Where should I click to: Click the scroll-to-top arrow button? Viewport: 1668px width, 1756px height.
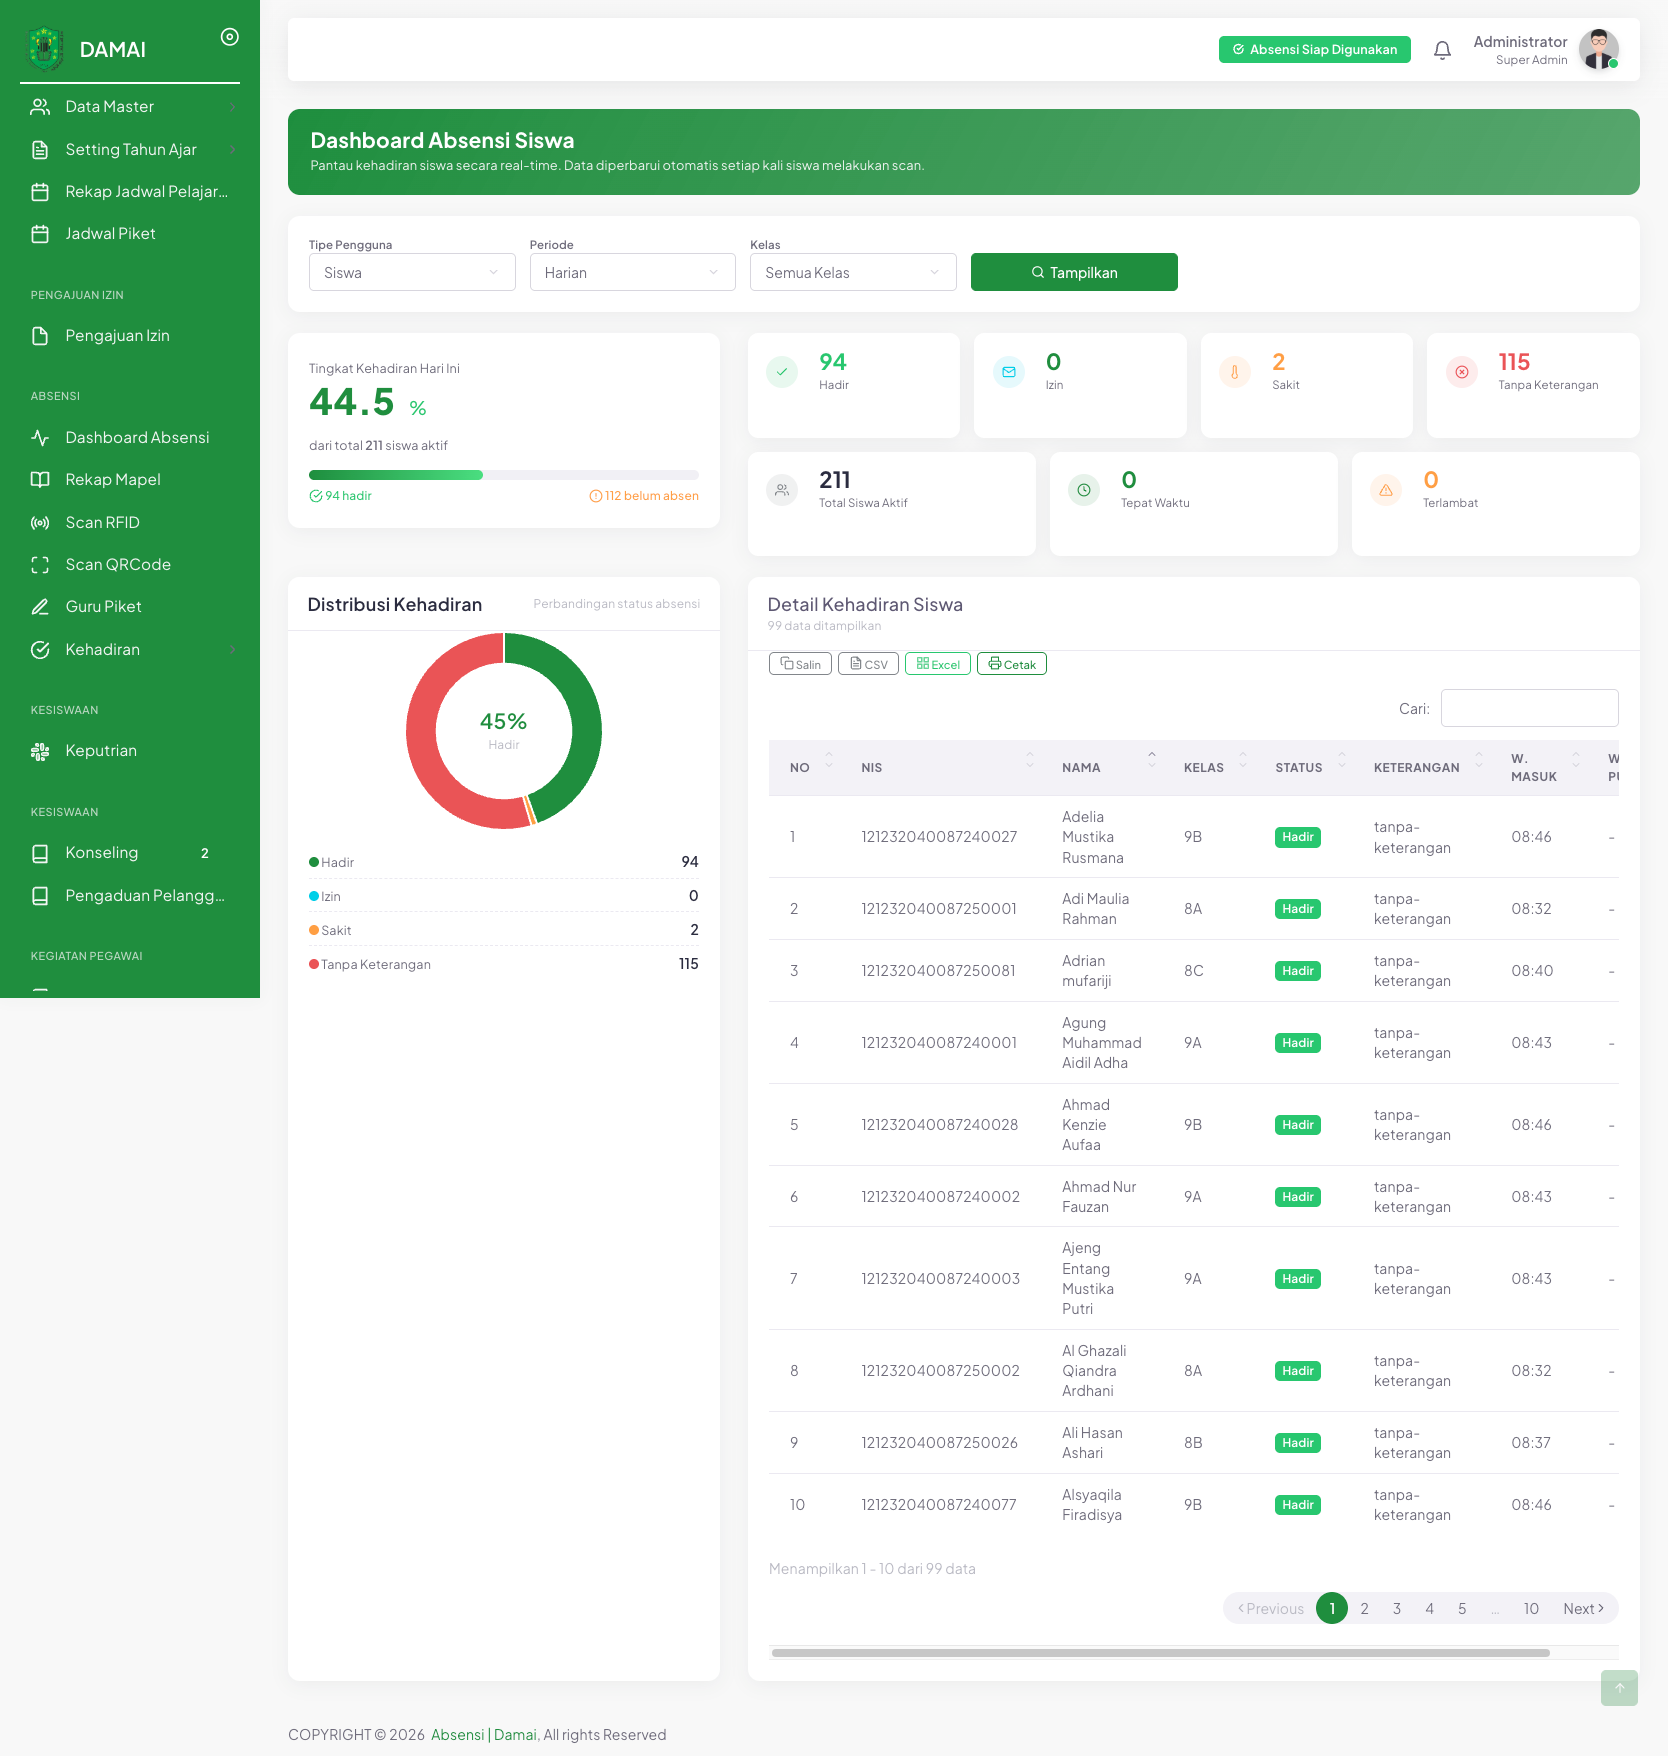tap(1619, 1688)
